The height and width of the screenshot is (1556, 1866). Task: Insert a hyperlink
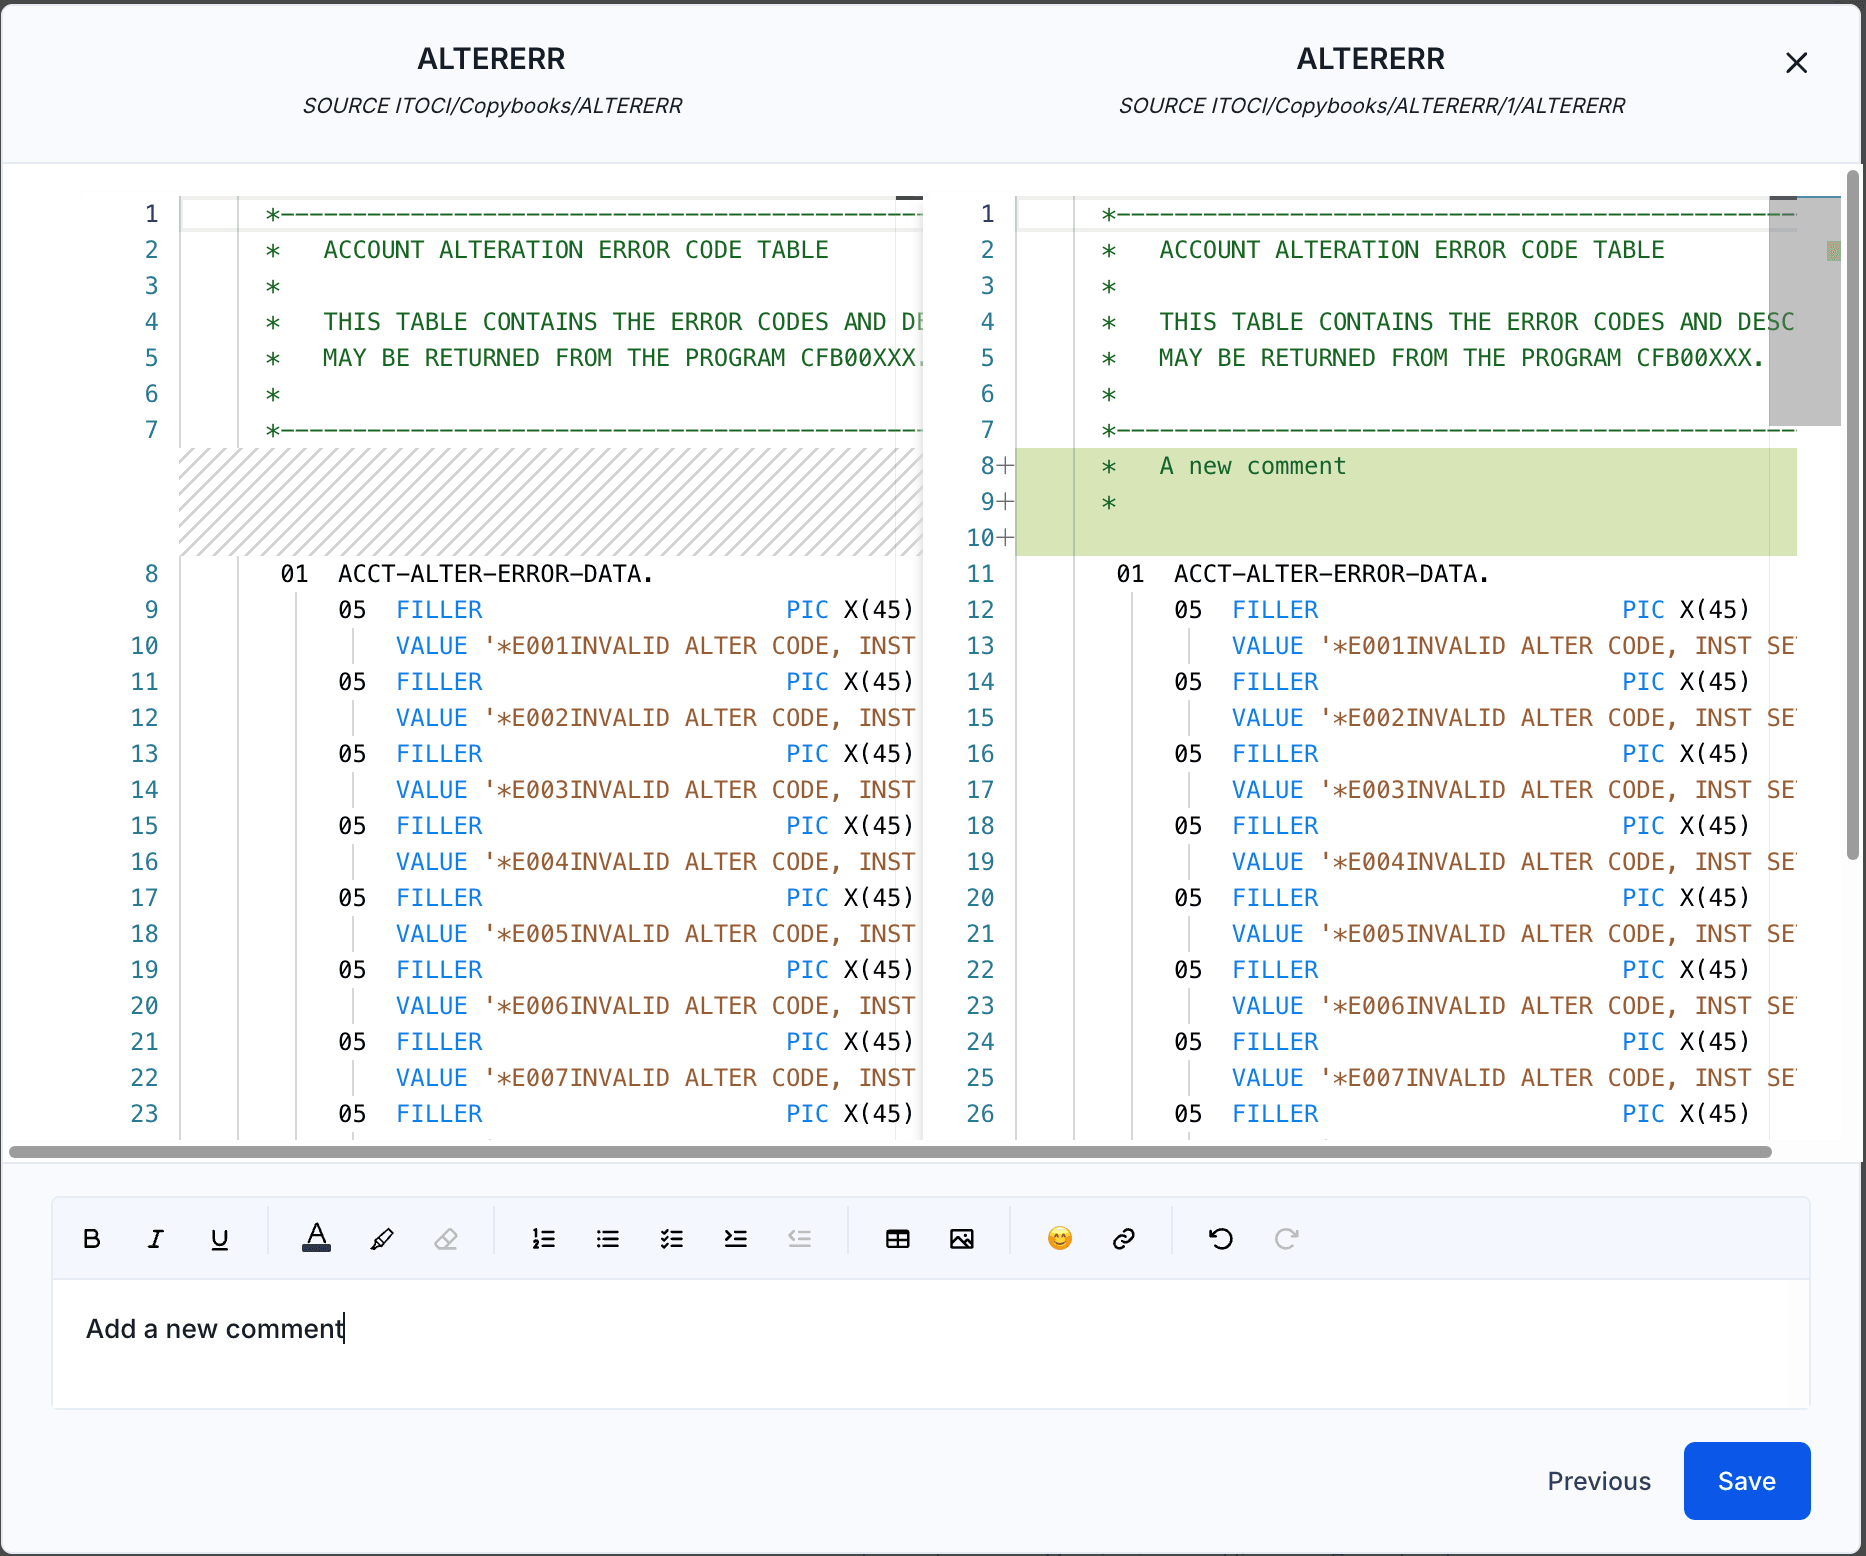1123,1239
